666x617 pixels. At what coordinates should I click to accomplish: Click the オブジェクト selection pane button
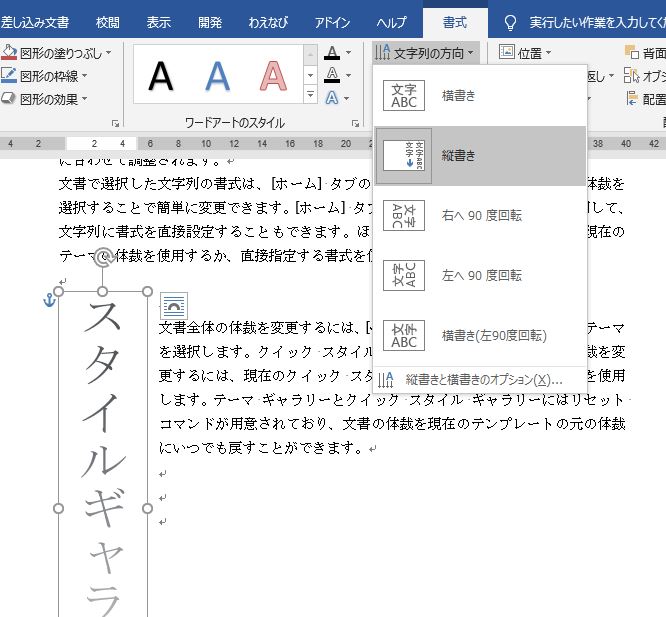tap(645, 76)
